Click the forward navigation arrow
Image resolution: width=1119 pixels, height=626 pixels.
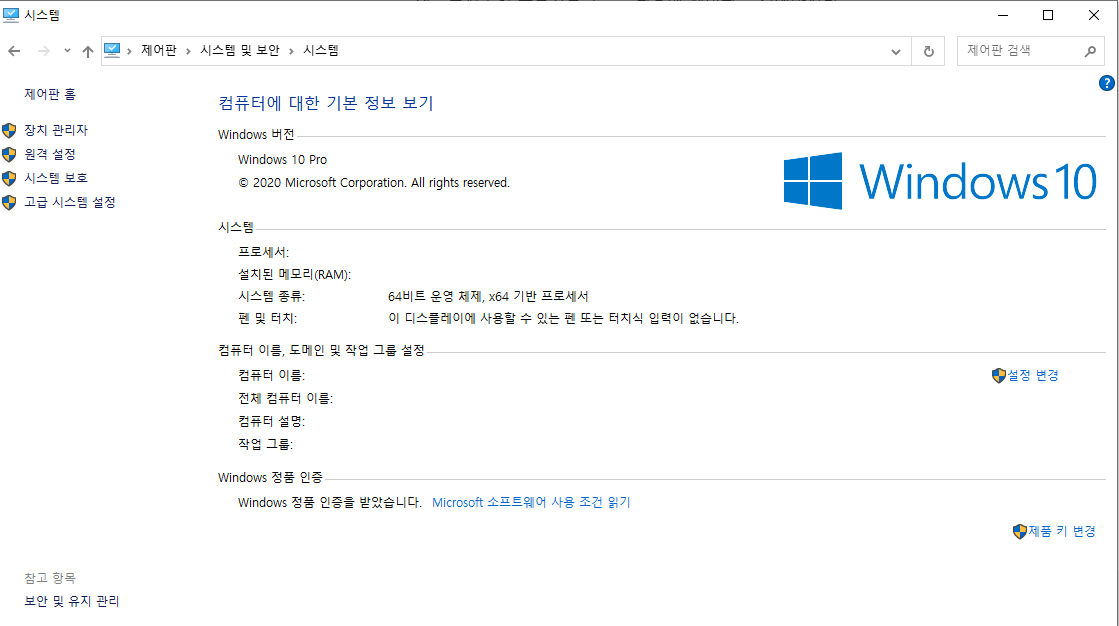pos(44,51)
